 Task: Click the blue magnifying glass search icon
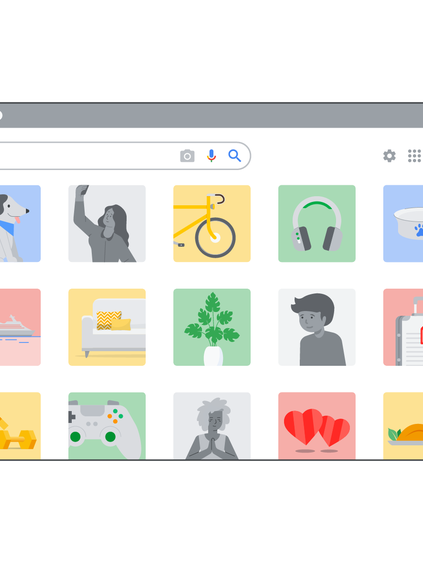[x=234, y=156]
